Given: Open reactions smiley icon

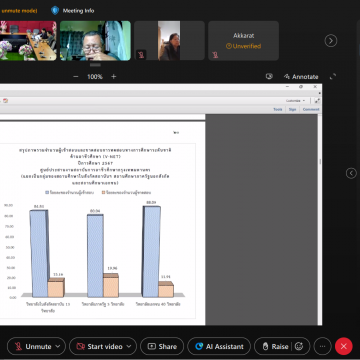Looking at the screenshot, I should click(299, 346).
